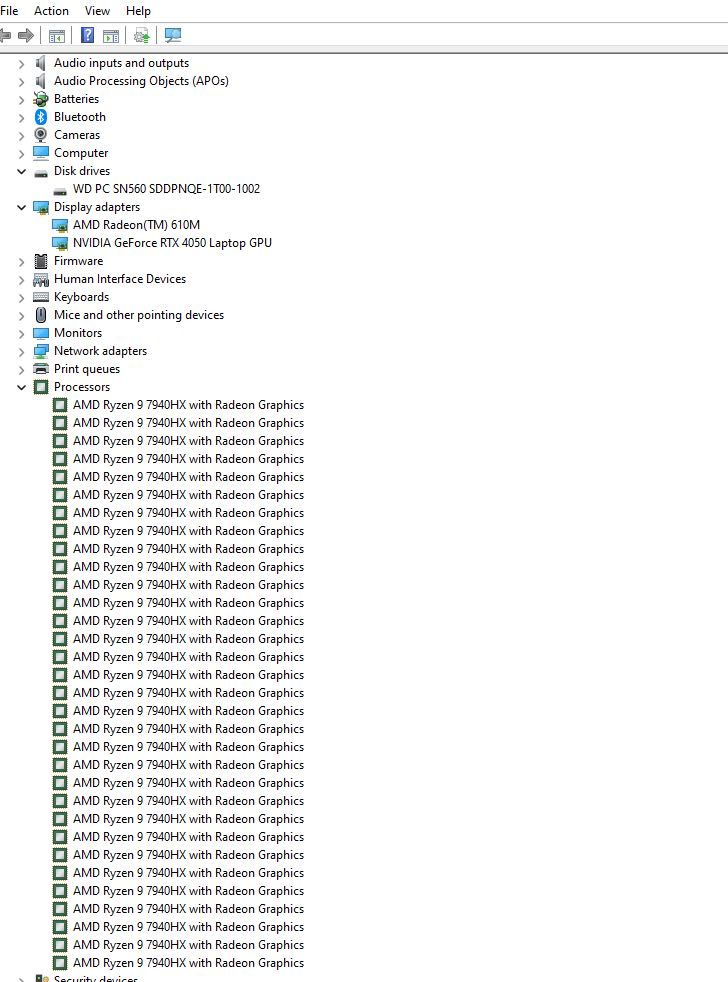
Task: Select the last AMD Ryzen 9 7940HX processor entry
Action: [188, 963]
